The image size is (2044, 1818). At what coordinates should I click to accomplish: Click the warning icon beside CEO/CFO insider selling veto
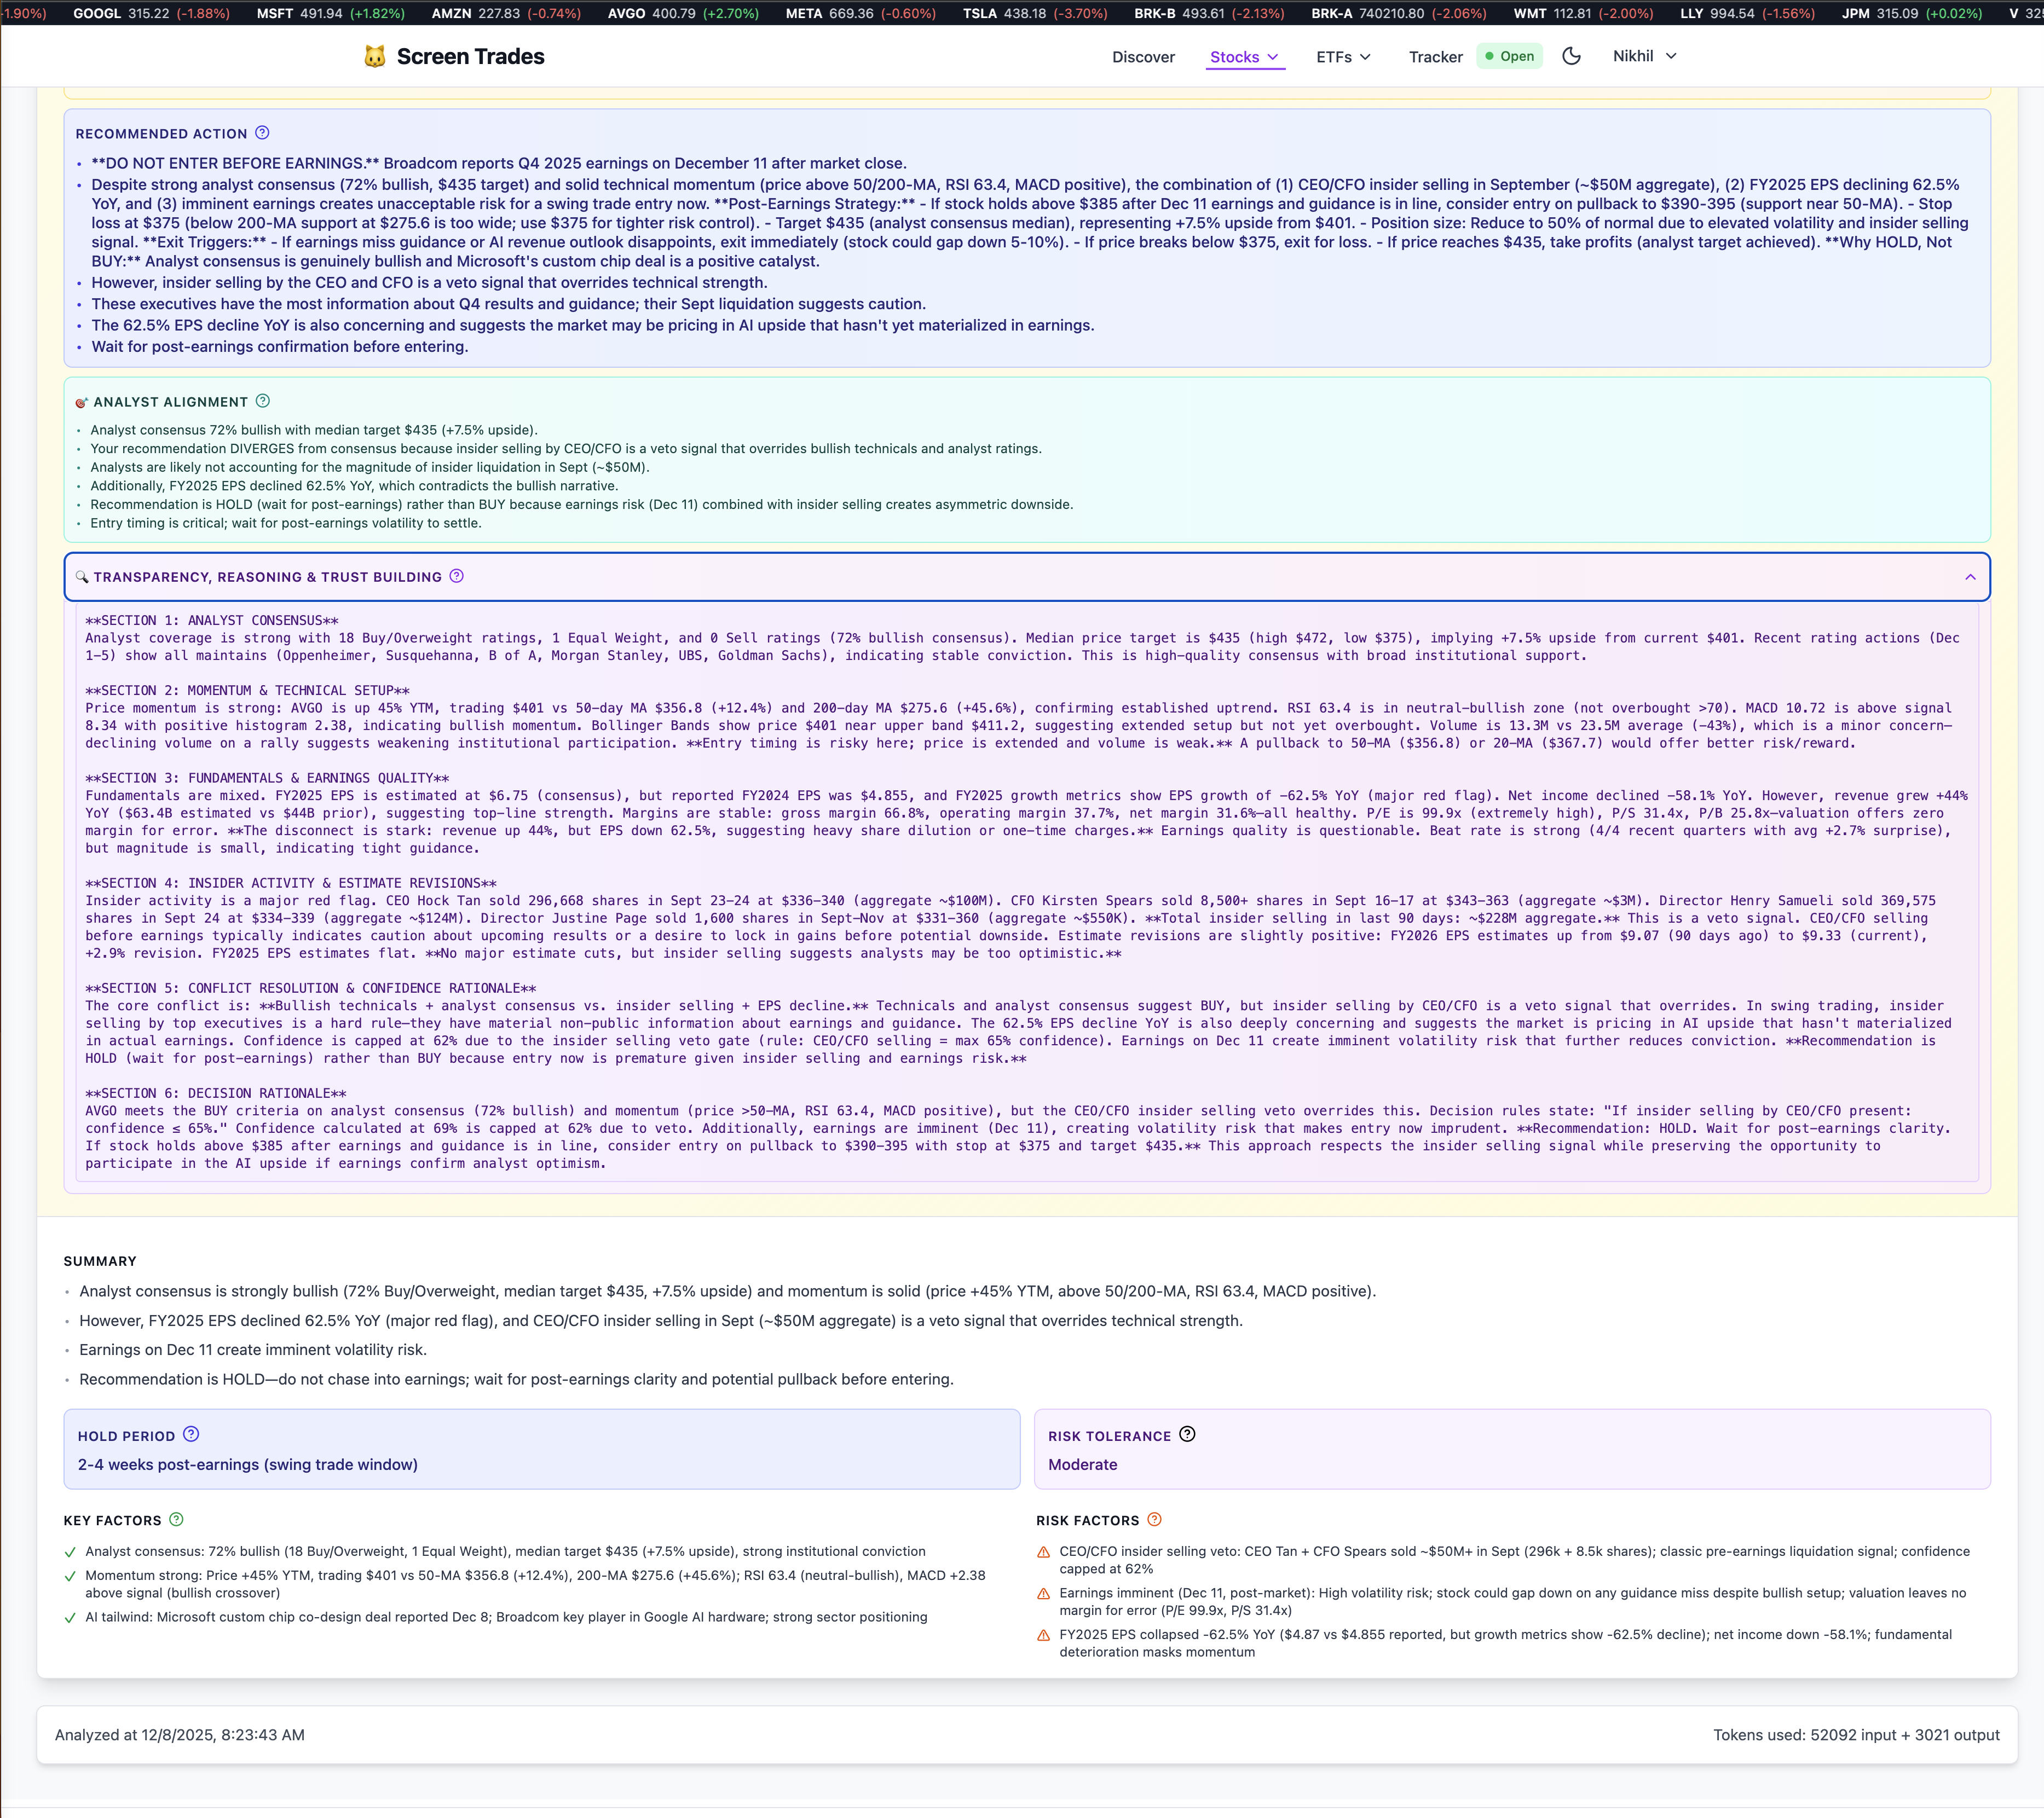(1044, 1553)
